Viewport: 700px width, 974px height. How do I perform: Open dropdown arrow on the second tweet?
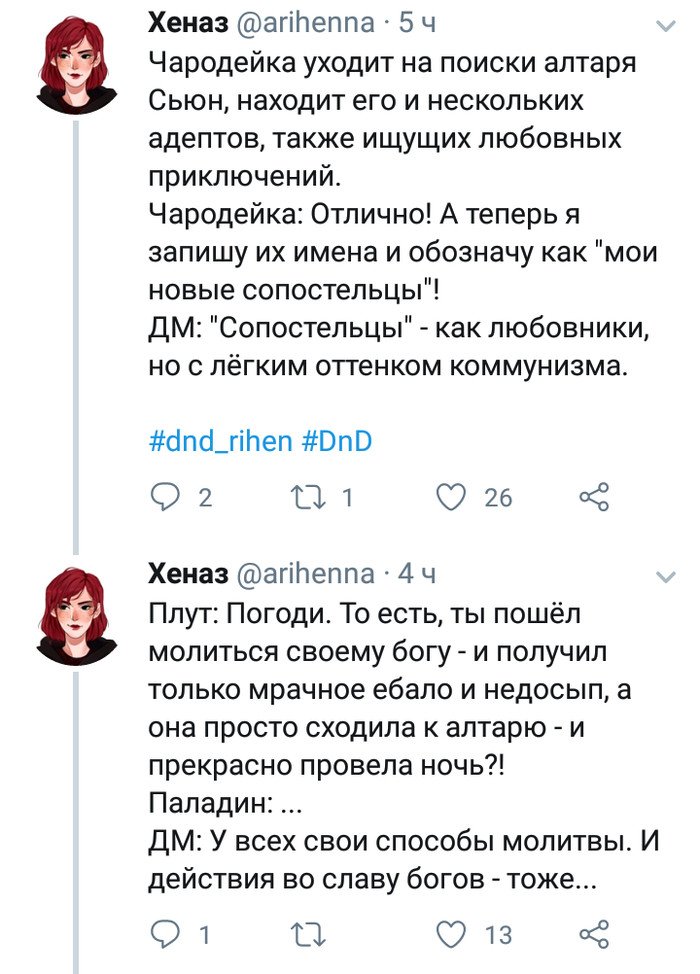pos(665,577)
